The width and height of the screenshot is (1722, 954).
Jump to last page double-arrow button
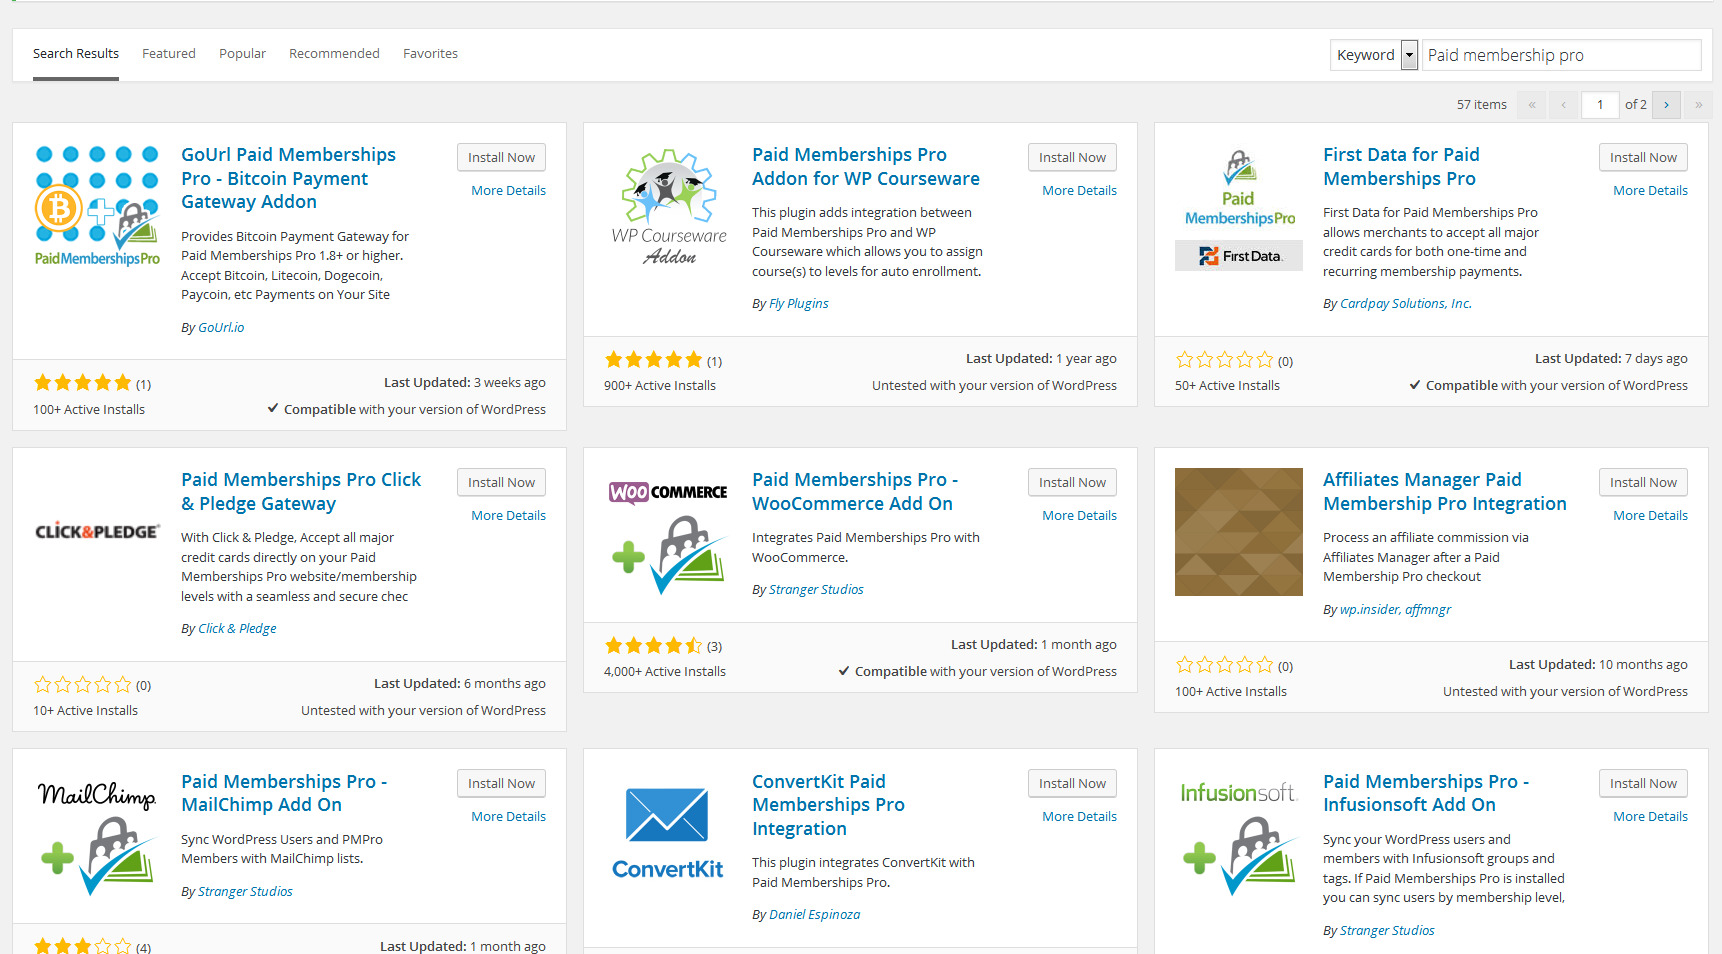(x=1698, y=104)
